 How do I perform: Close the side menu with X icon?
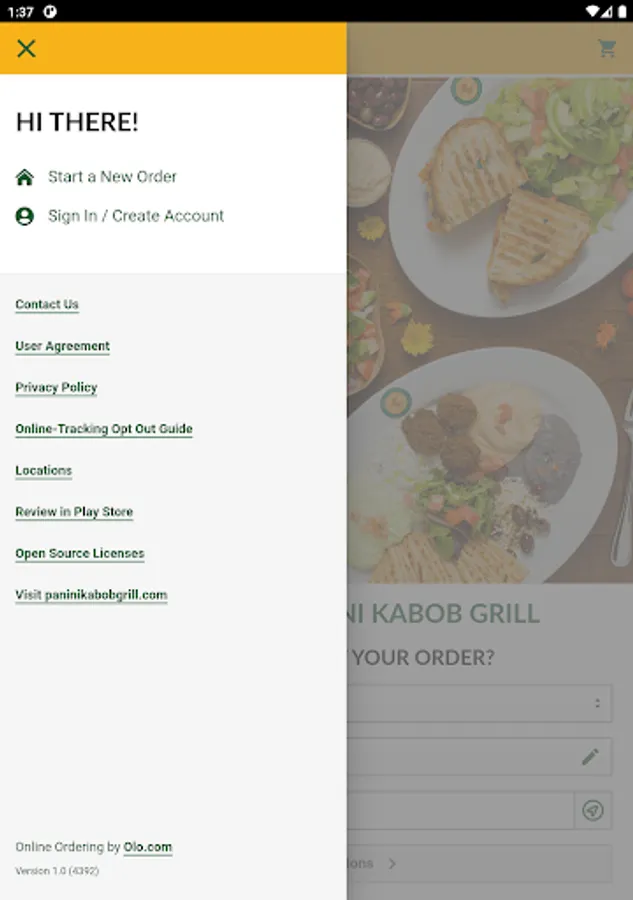[x=26, y=49]
